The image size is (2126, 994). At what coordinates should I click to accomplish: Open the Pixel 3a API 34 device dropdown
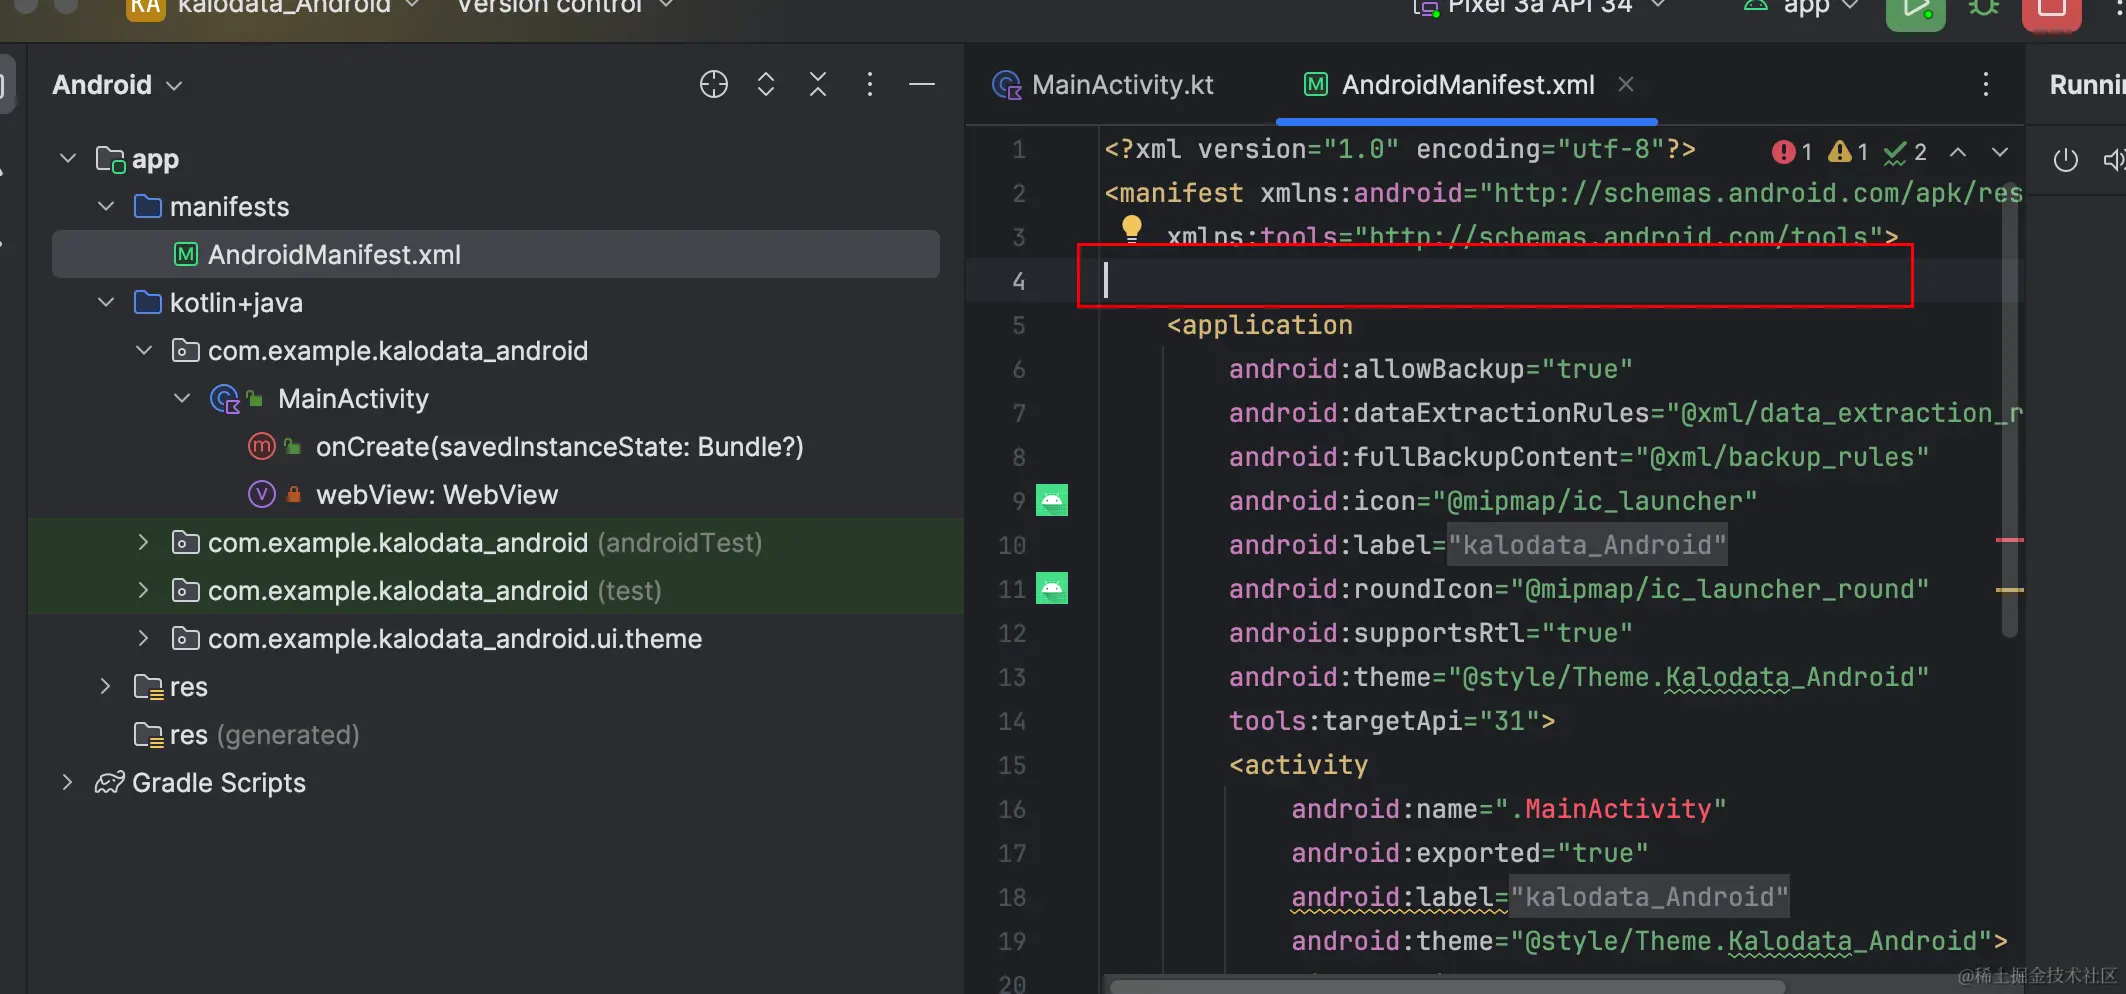click(x=1539, y=8)
